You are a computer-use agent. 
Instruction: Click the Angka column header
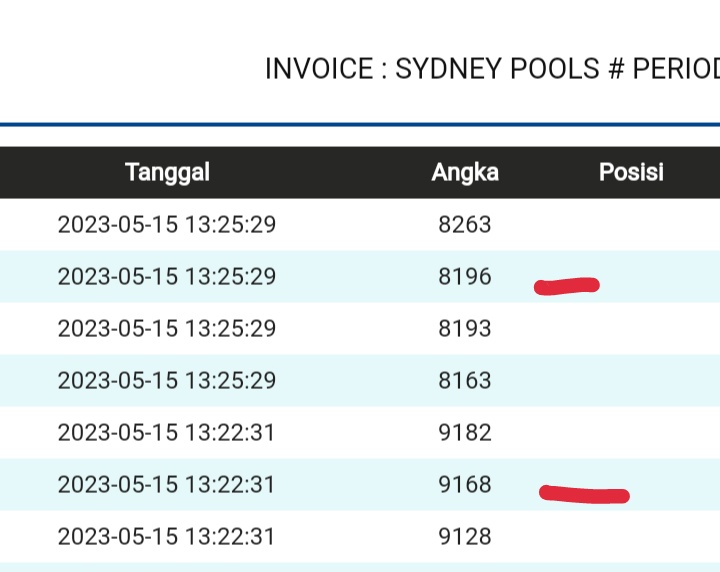point(465,172)
